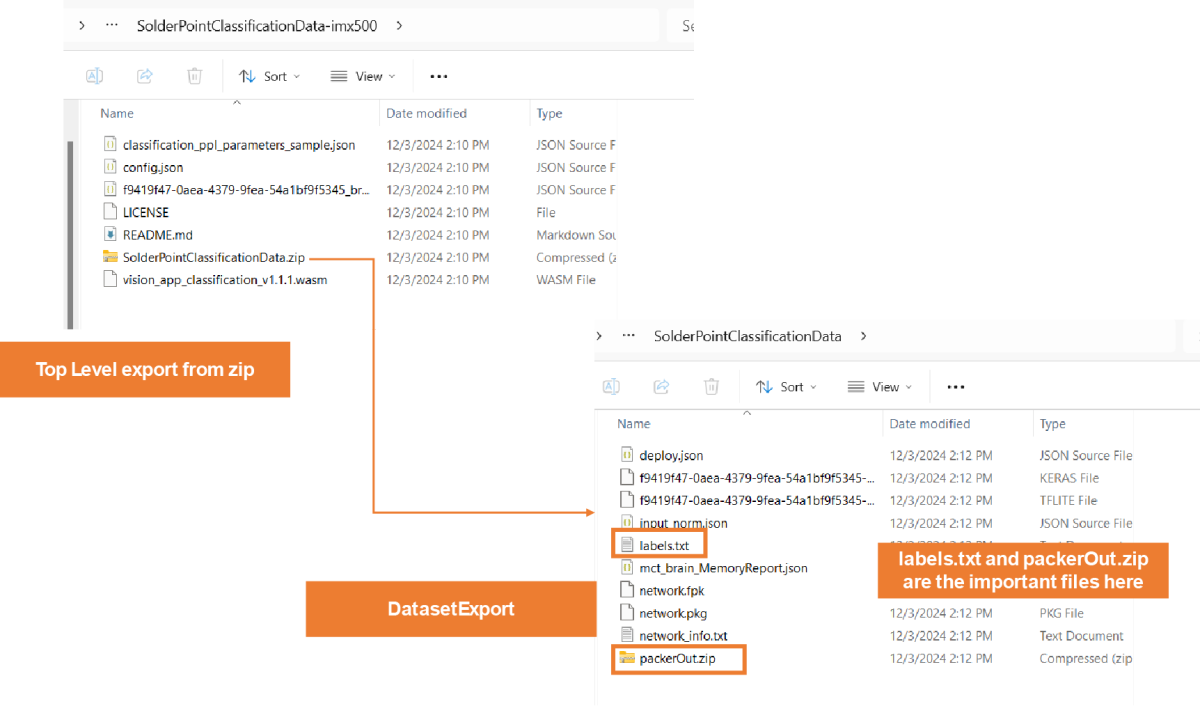Open View dropdown in top Explorer window

coord(362,76)
